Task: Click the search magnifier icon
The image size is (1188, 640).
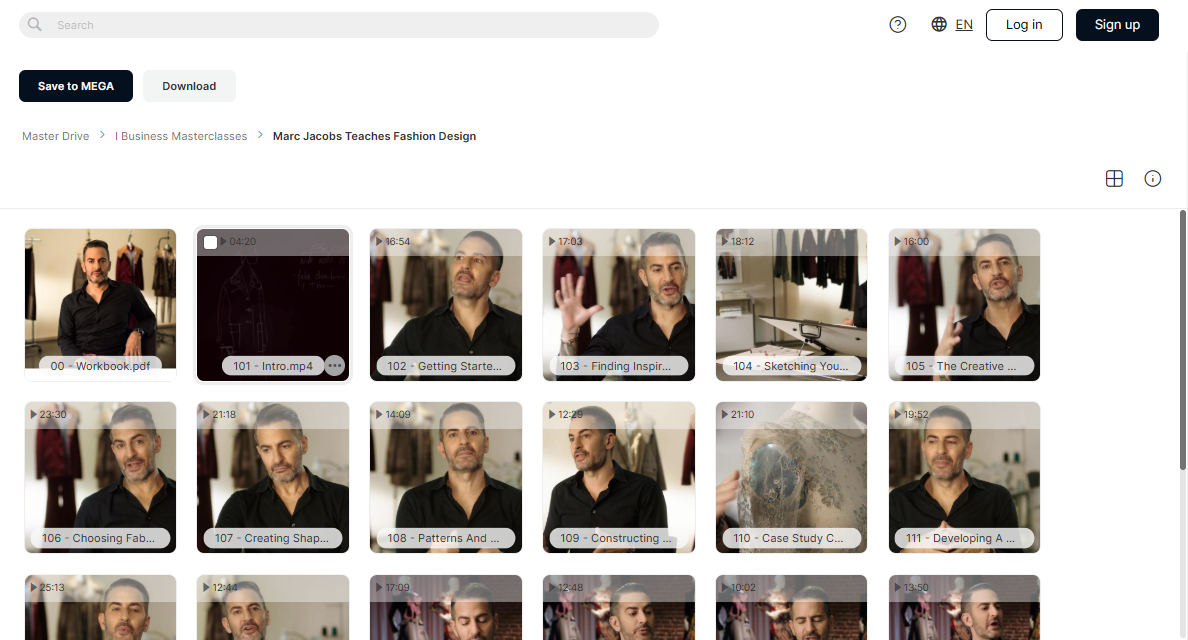Action: (x=34, y=24)
